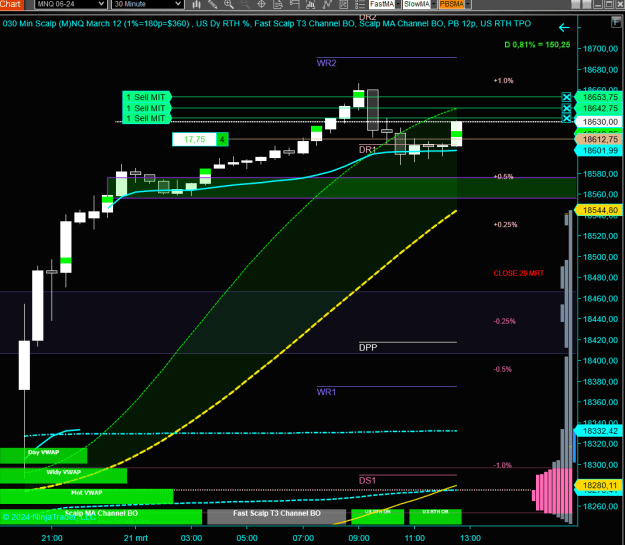Image resolution: width=625 pixels, height=545 pixels.
Task: Click the WR2 pivot label
Action: coord(326,63)
